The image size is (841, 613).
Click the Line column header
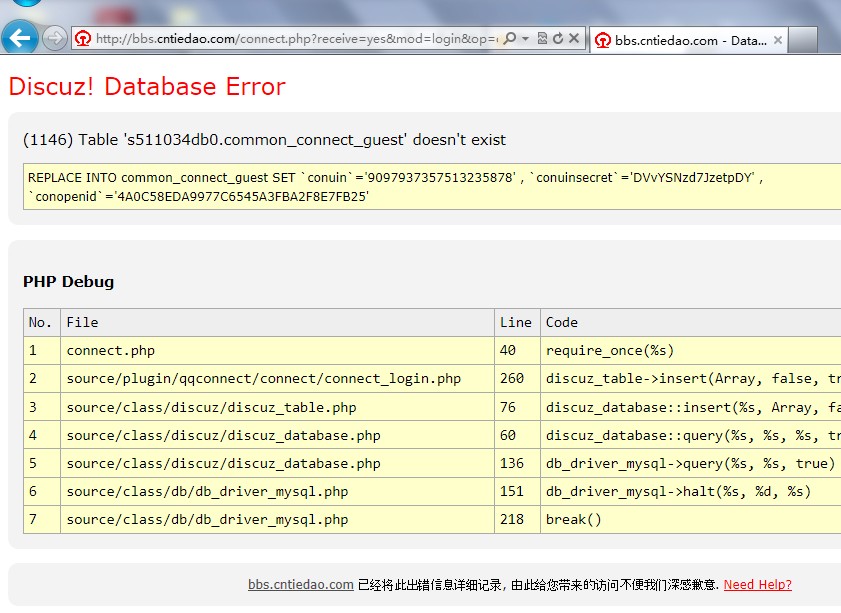pos(517,322)
